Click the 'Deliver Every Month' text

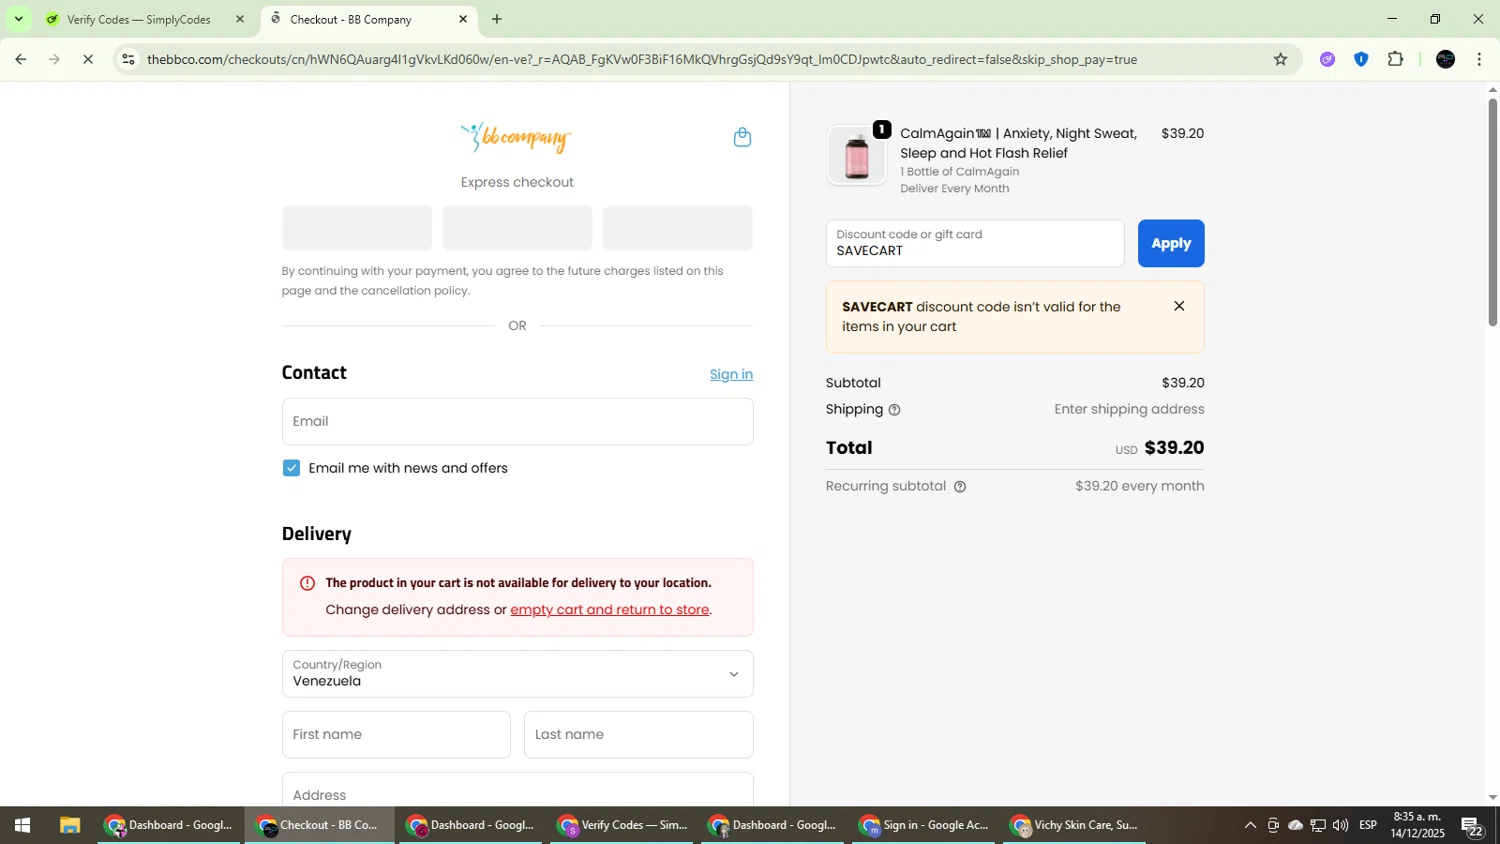pos(954,189)
